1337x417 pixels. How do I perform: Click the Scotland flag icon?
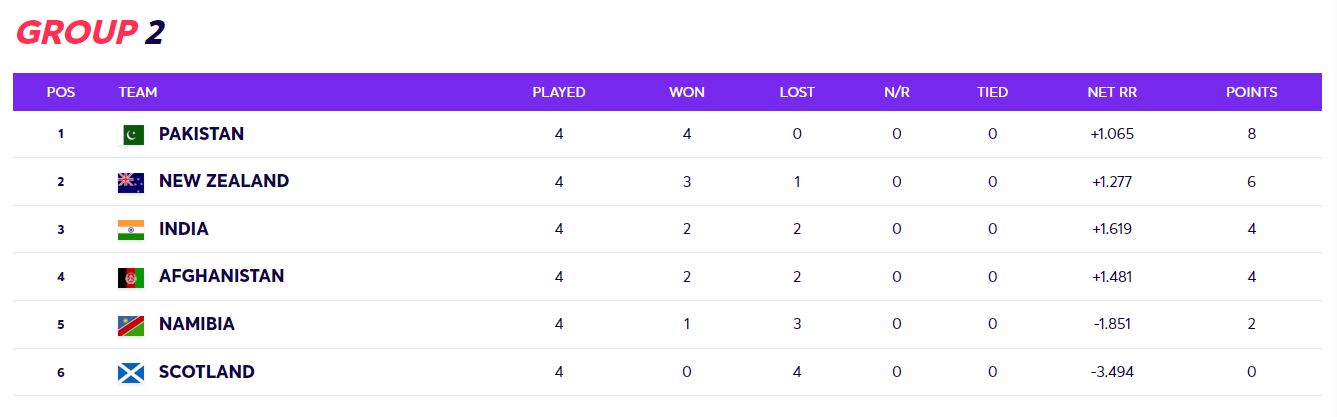tap(131, 373)
